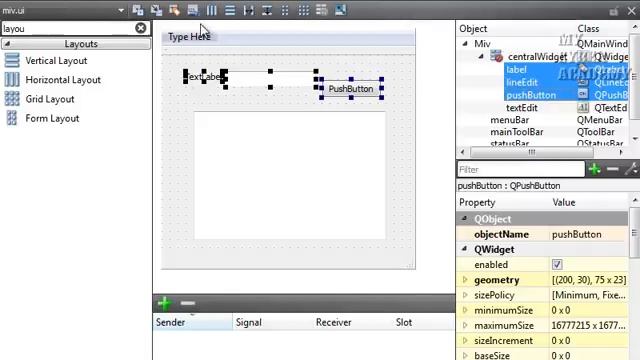Click the property Filter input field

521,169
